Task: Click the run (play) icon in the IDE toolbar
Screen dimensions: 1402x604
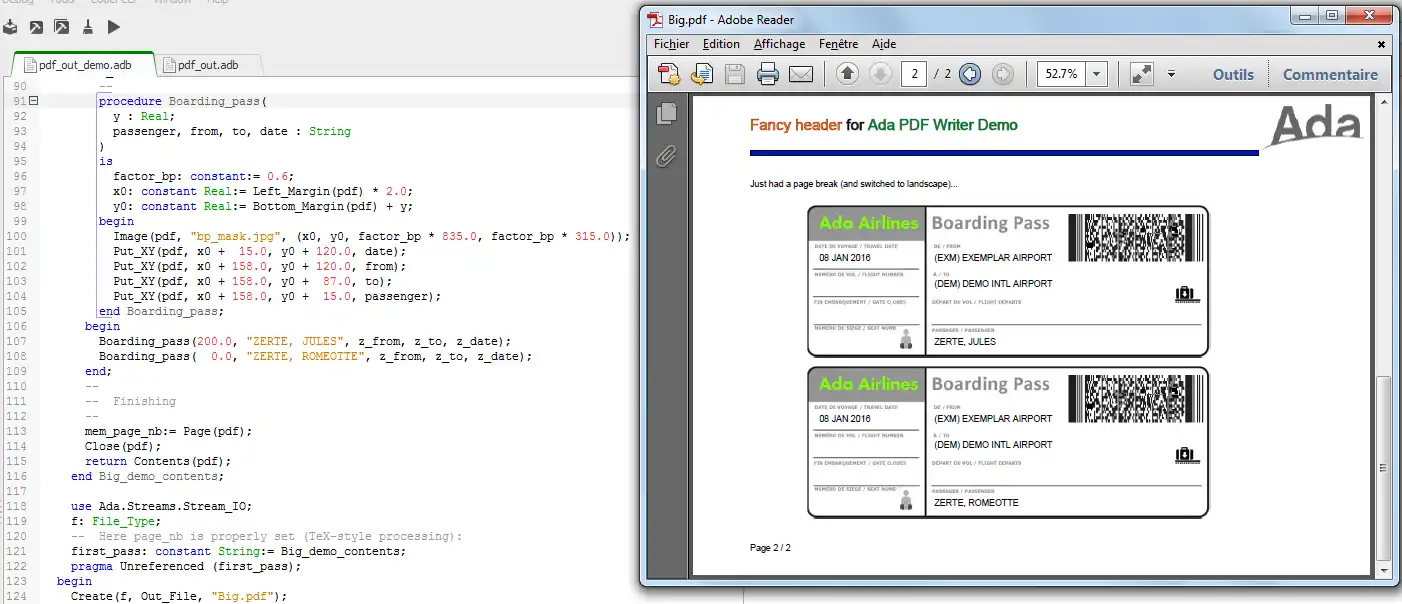Action: [x=114, y=27]
